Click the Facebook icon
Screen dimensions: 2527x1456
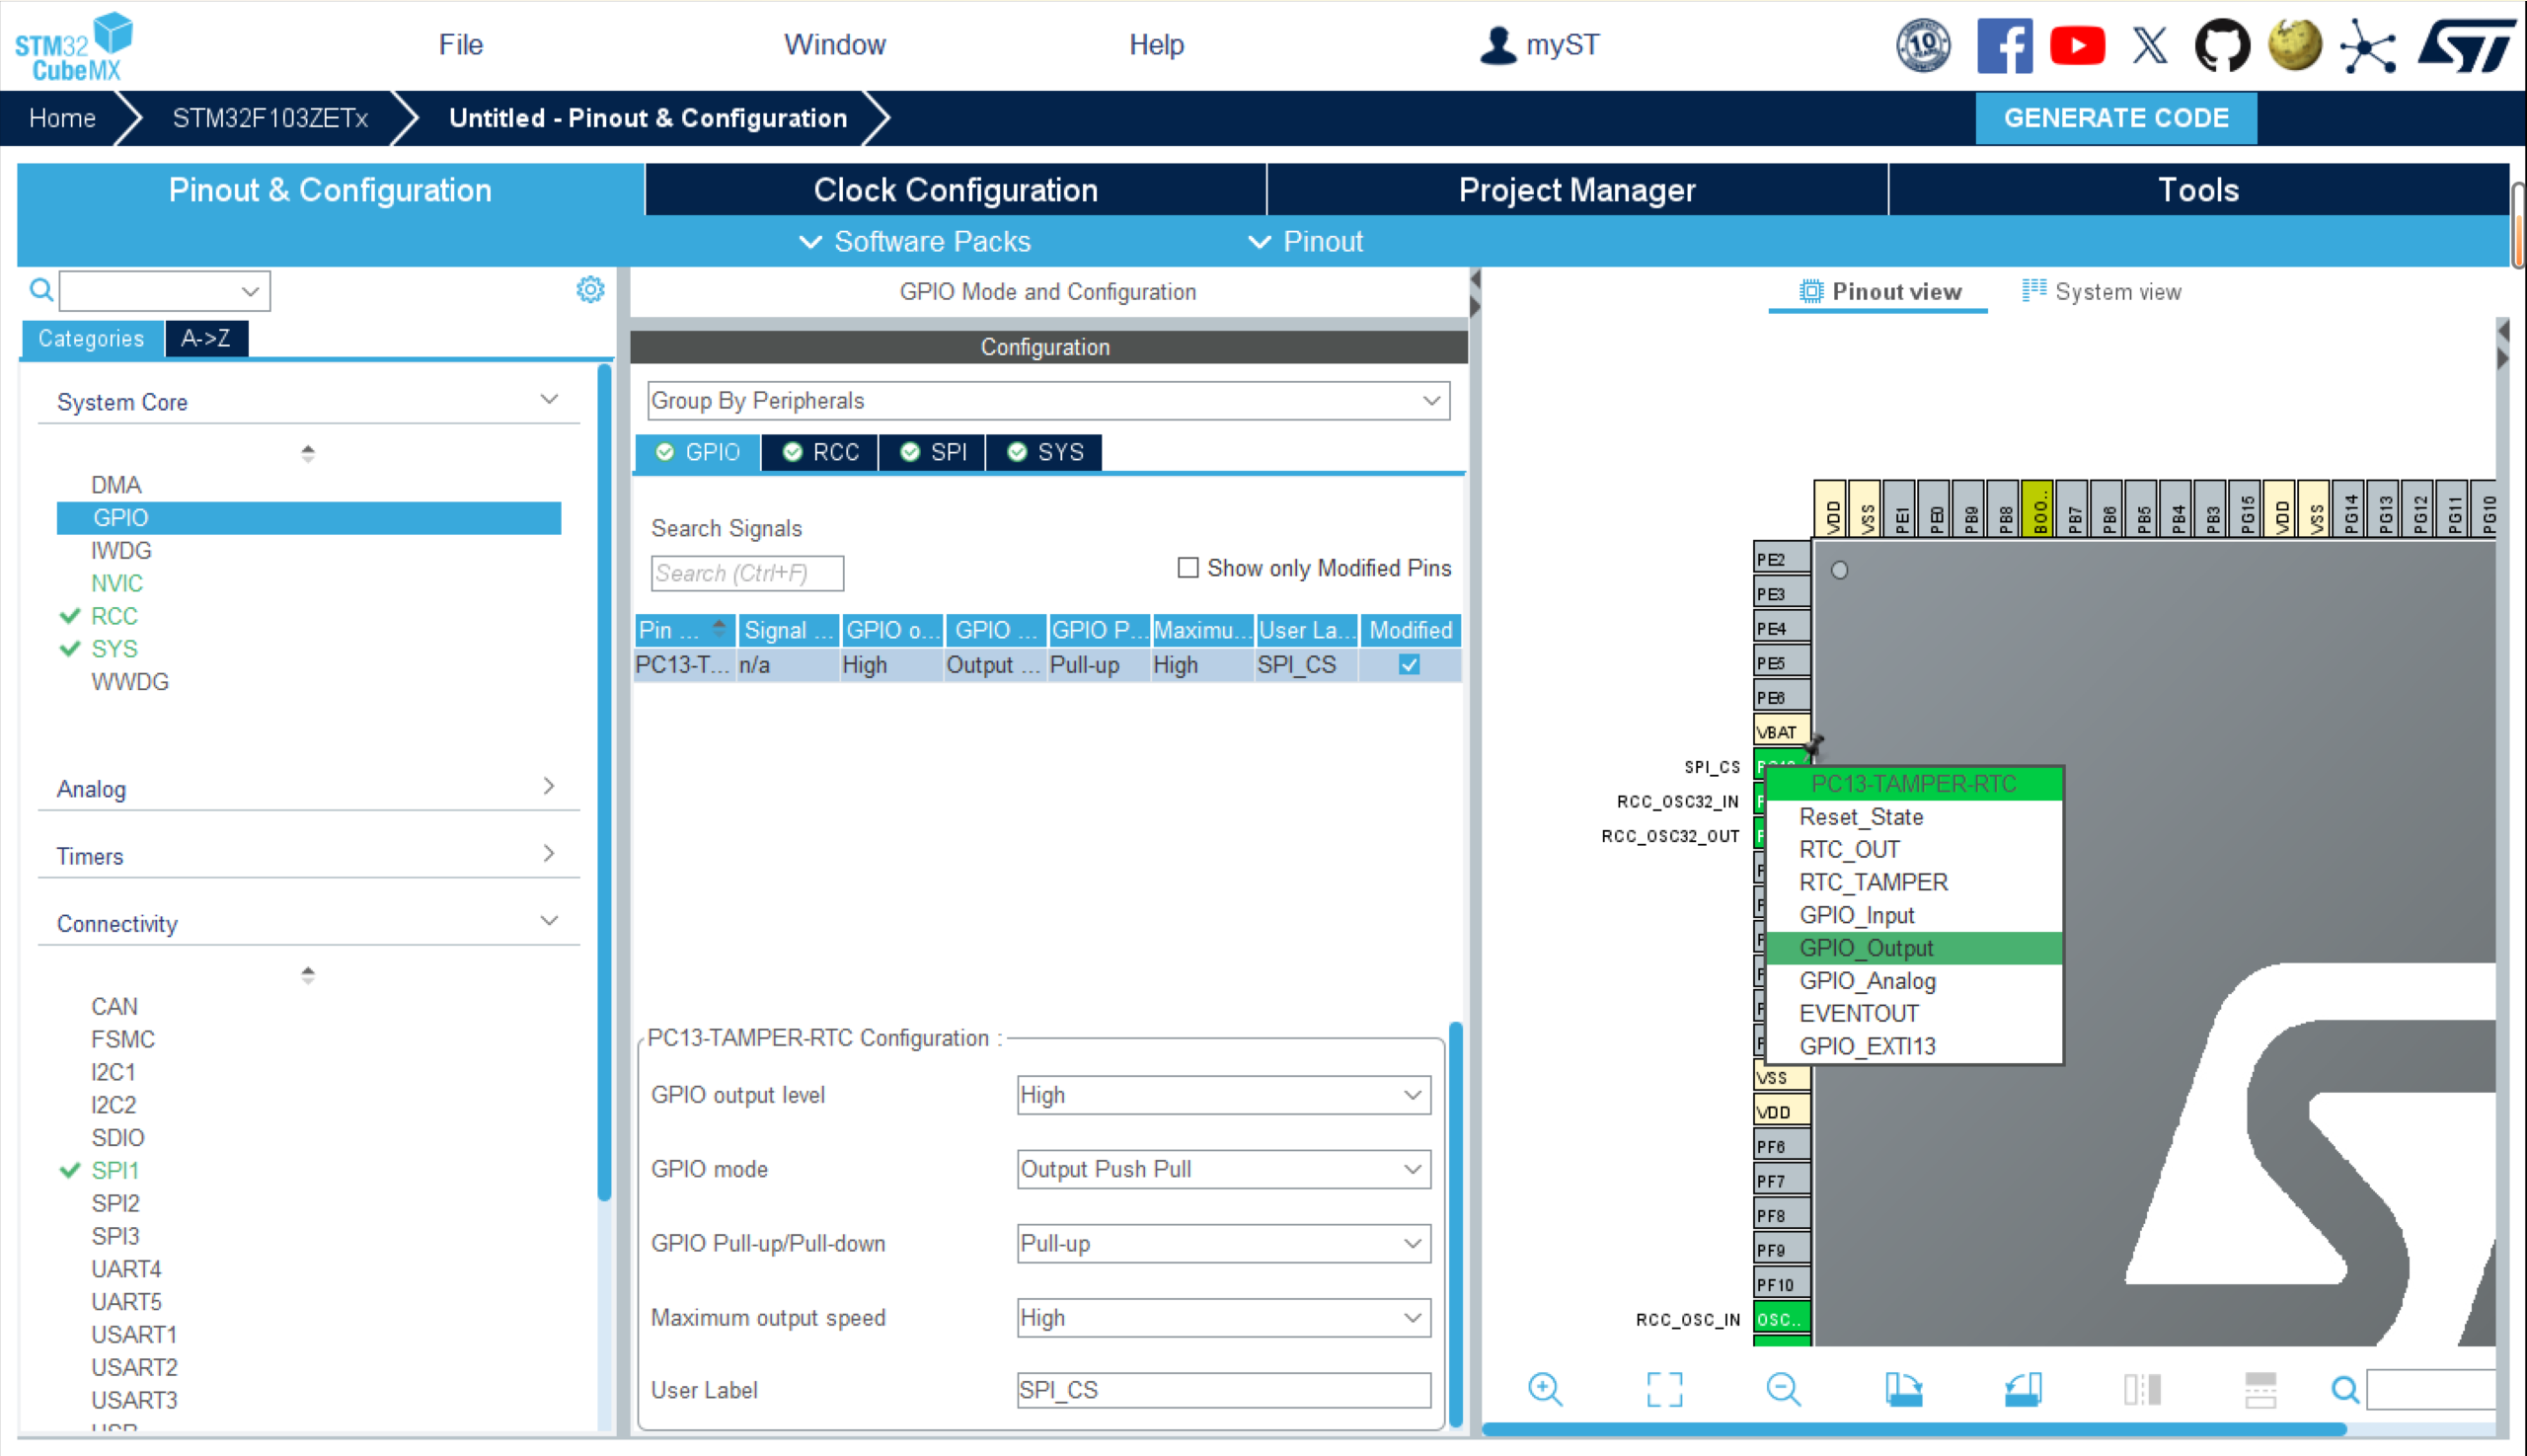tap(2004, 46)
